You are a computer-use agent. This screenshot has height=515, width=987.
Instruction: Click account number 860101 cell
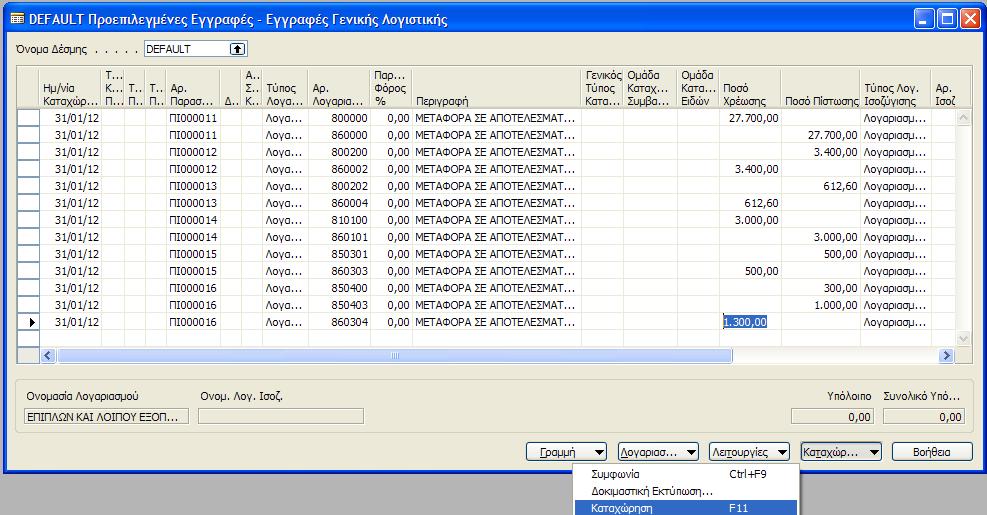339,237
